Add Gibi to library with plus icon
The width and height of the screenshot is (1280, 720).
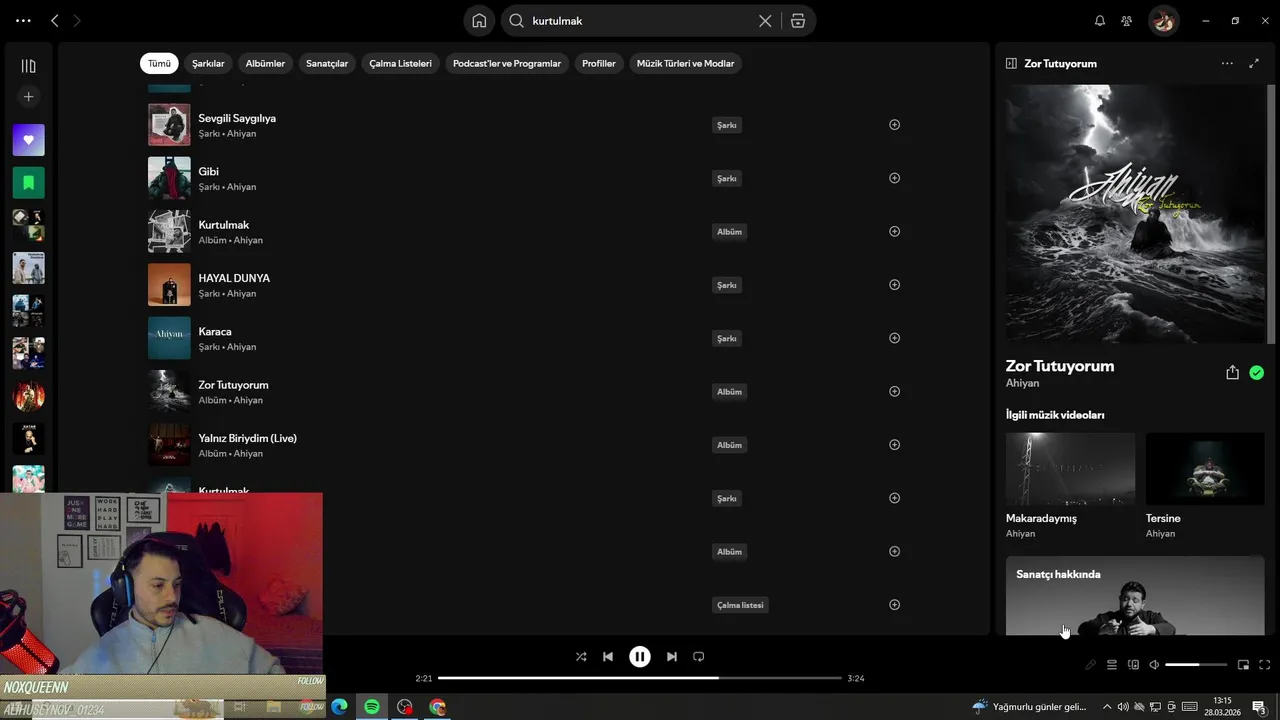(x=894, y=178)
